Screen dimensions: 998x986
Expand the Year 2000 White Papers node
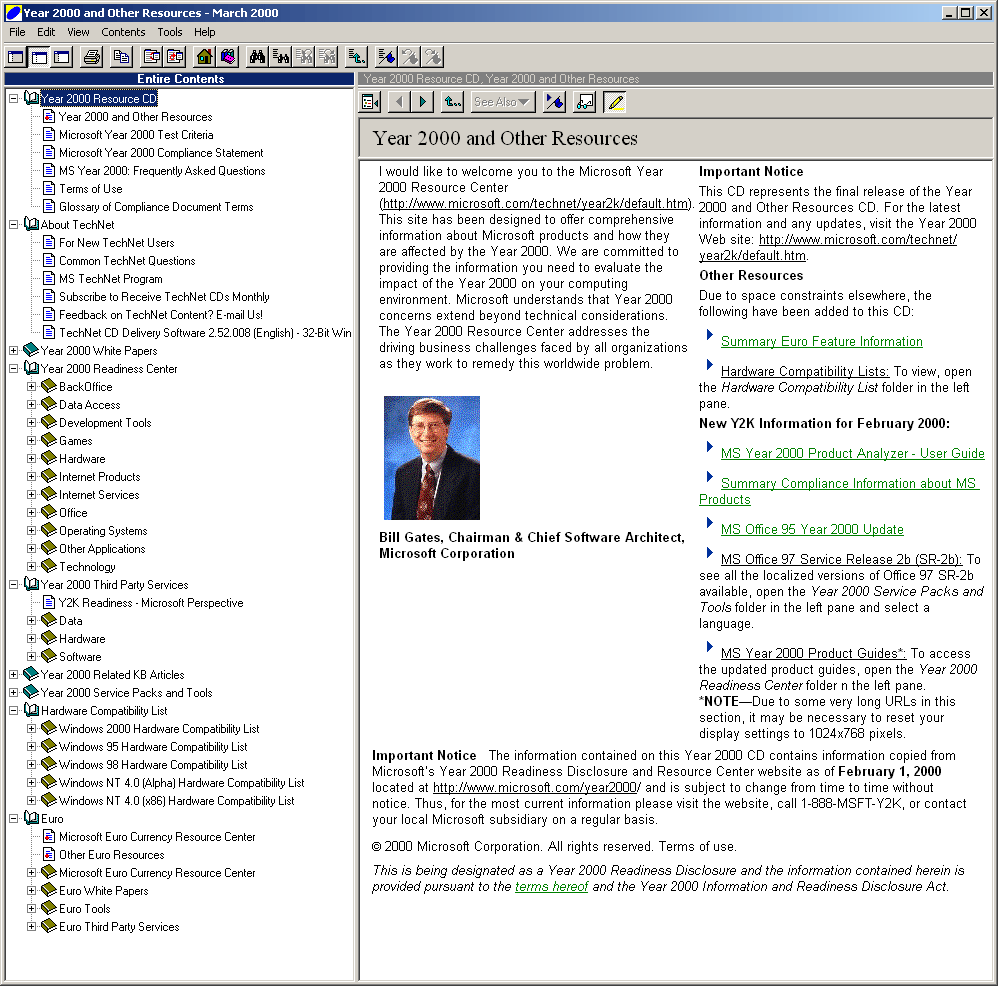[x=13, y=351]
